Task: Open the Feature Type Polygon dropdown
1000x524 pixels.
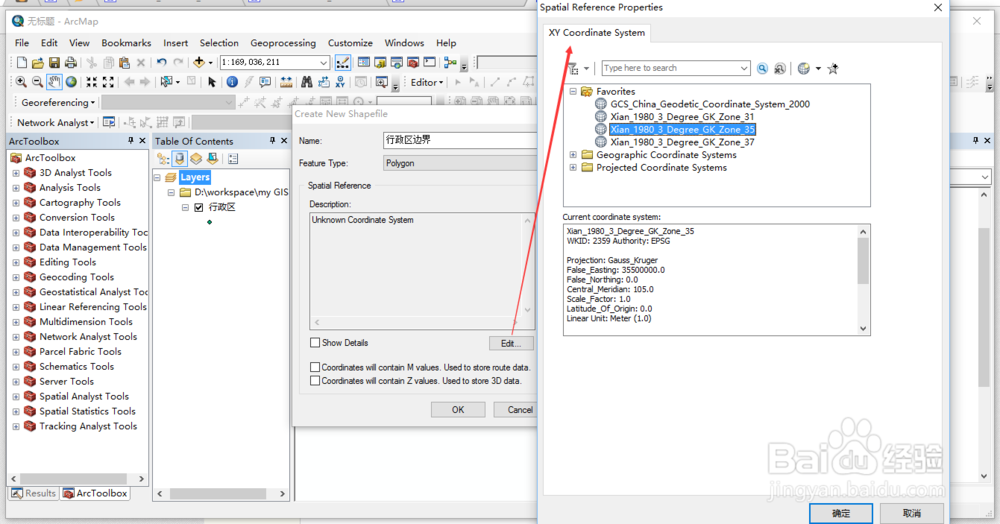Action: (x=460, y=163)
